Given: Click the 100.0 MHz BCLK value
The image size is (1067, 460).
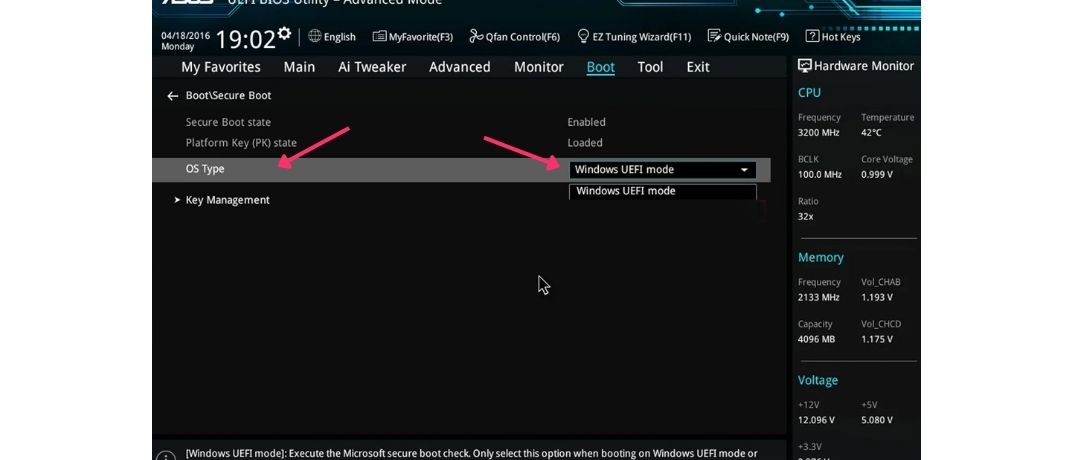Looking at the screenshot, I should point(819,175).
